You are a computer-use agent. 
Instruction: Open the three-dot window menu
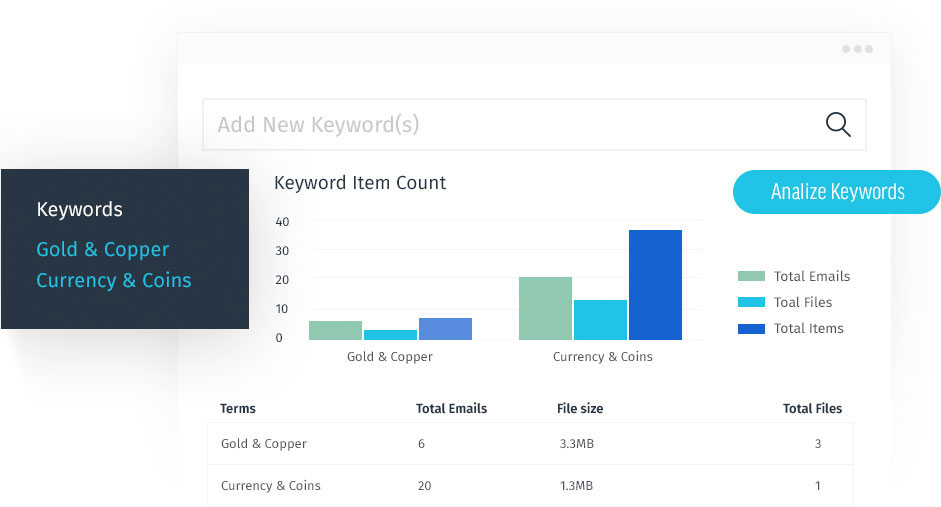(x=857, y=49)
